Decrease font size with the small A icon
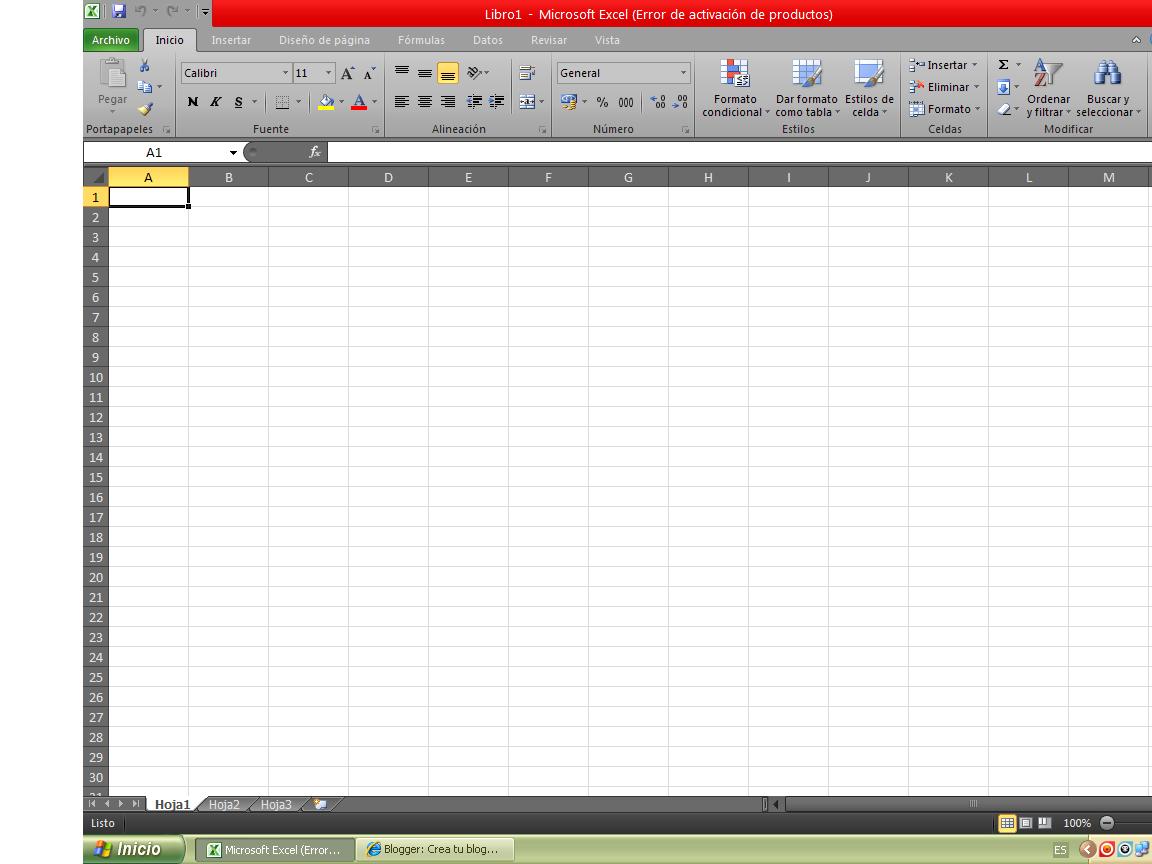Image resolution: width=1152 pixels, height=864 pixels. pyautogui.click(x=369, y=73)
